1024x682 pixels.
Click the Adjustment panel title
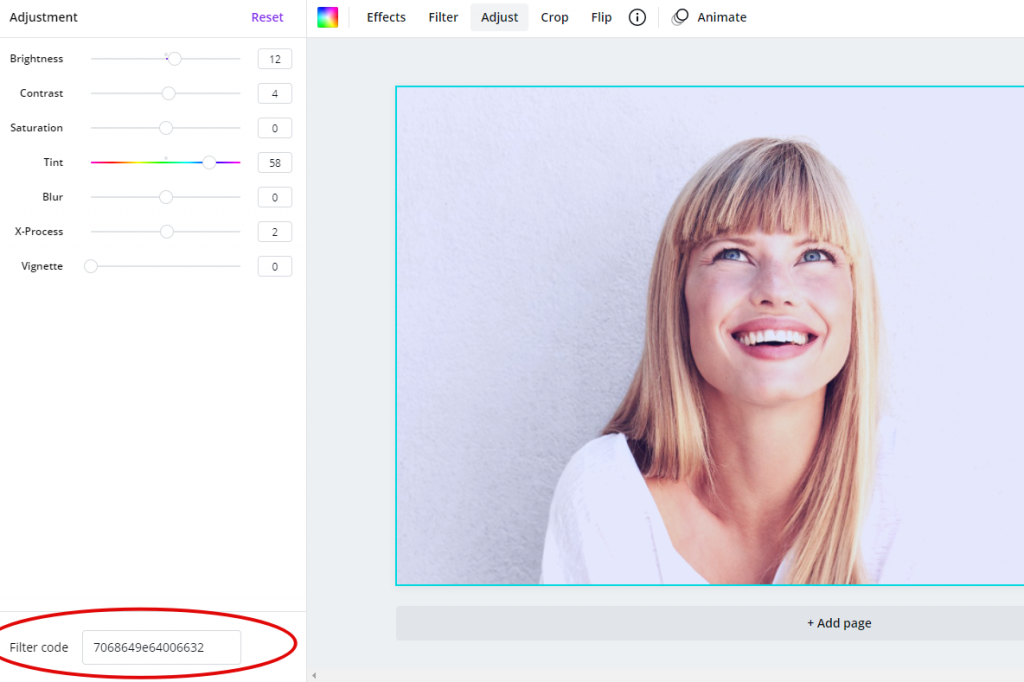43,17
